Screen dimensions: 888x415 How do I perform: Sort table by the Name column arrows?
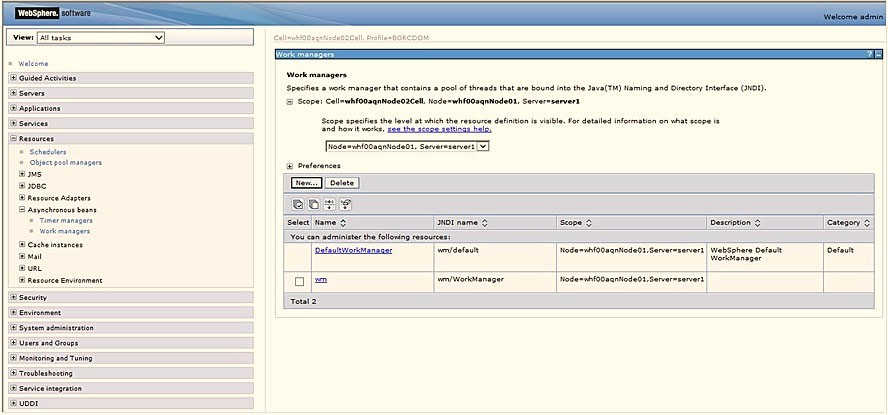tap(342, 223)
